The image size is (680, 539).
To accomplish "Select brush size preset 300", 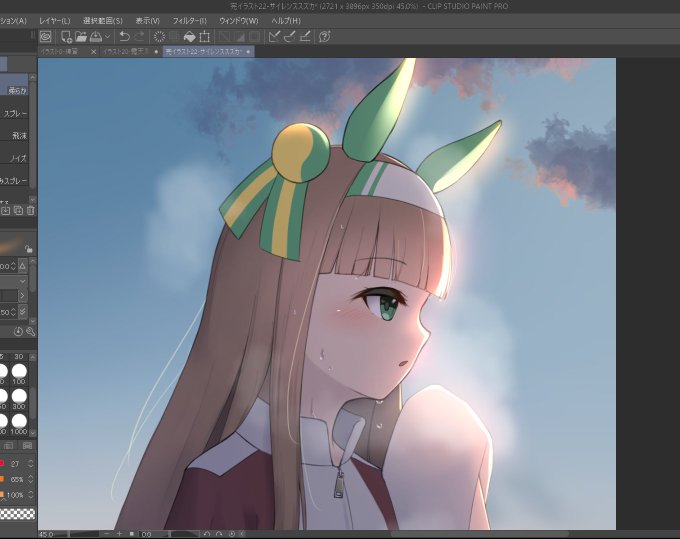I will click(x=19, y=399).
